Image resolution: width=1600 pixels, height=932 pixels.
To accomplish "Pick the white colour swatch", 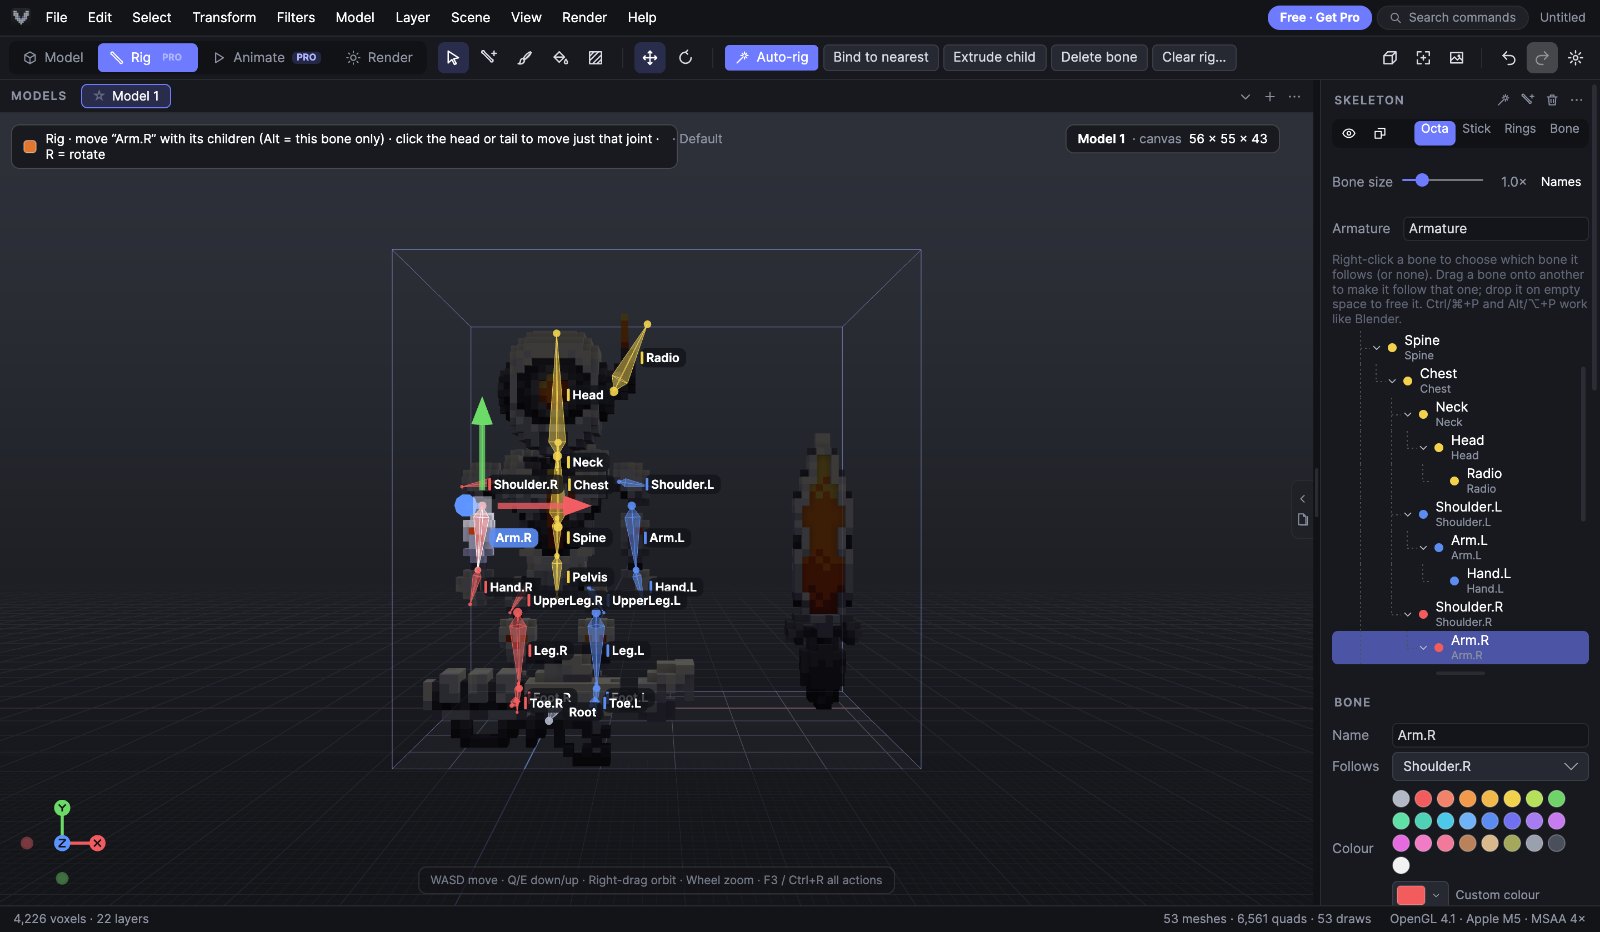I will [x=1401, y=865].
